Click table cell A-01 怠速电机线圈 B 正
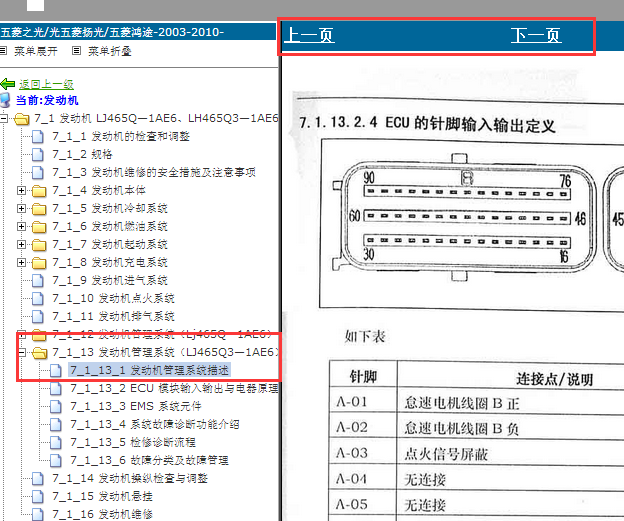The width and height of the screenshot is (624, 521). click(462, 403)
